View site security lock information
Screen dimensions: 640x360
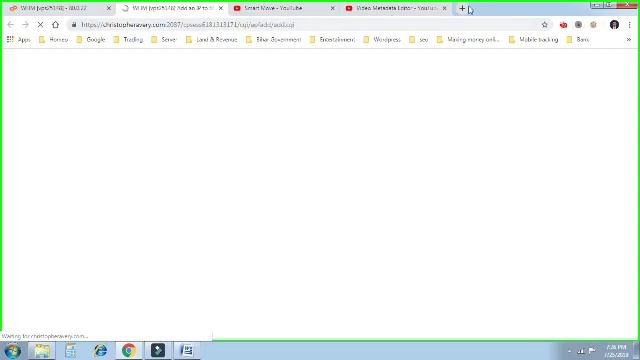tap(74, 25)
